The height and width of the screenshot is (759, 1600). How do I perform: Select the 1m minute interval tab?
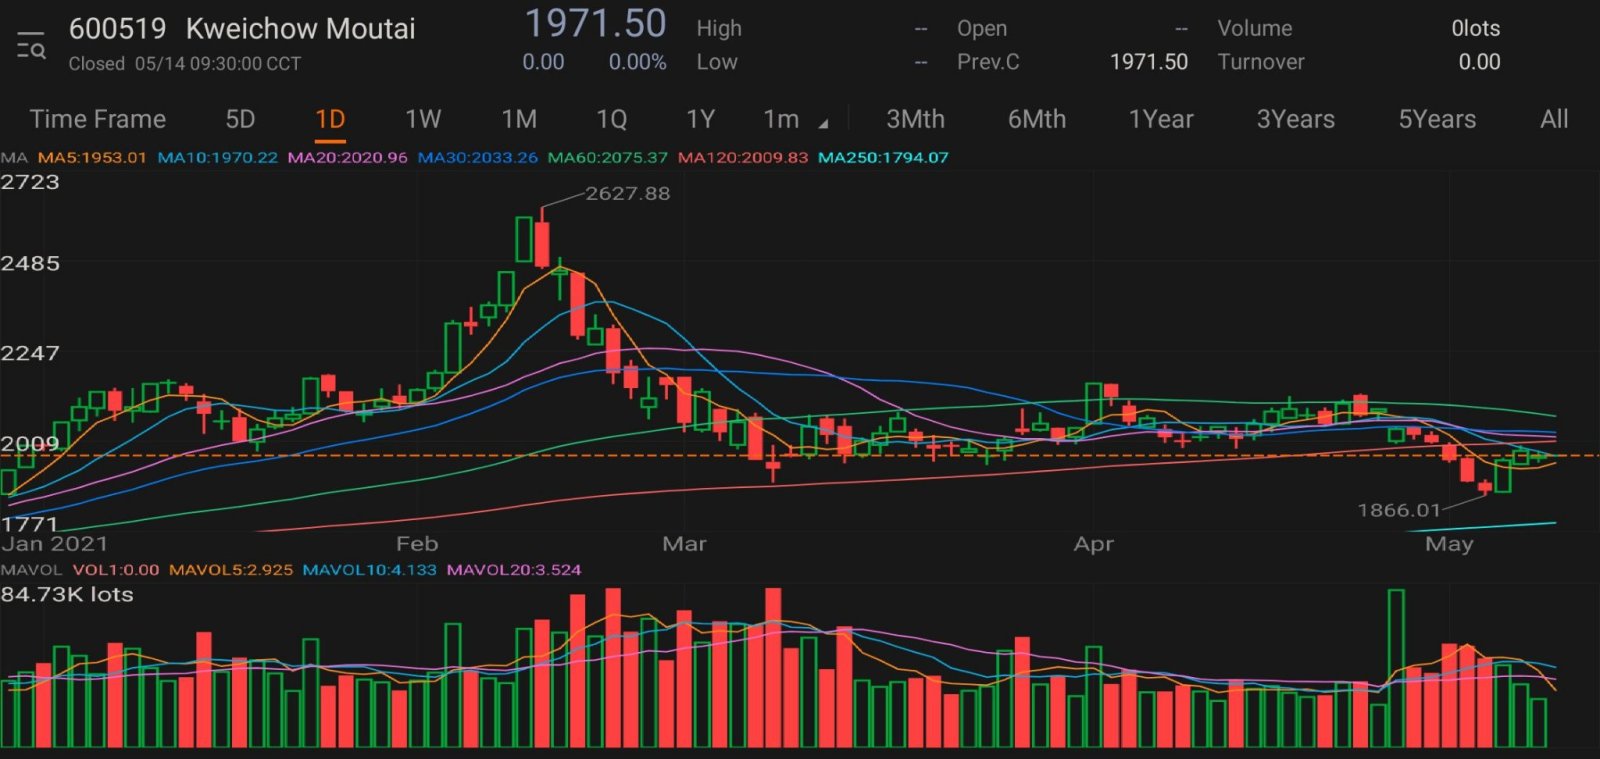click(x=781, y=119)
